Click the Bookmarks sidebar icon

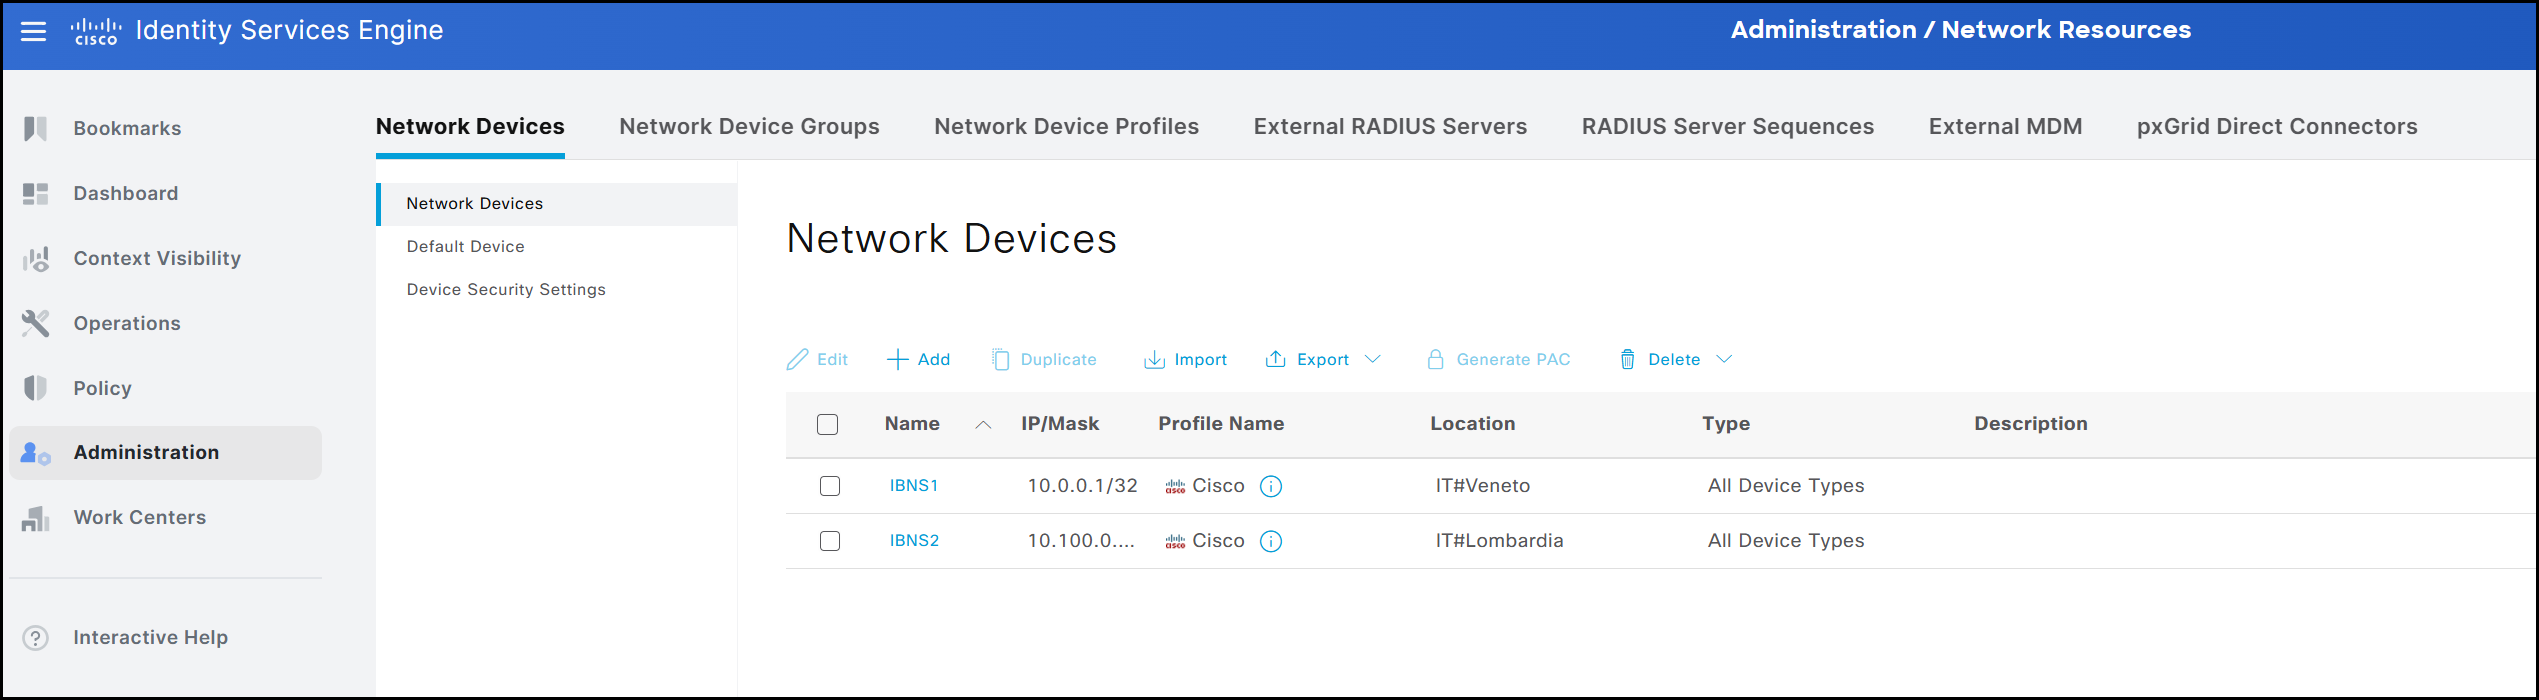pos(36,128)
